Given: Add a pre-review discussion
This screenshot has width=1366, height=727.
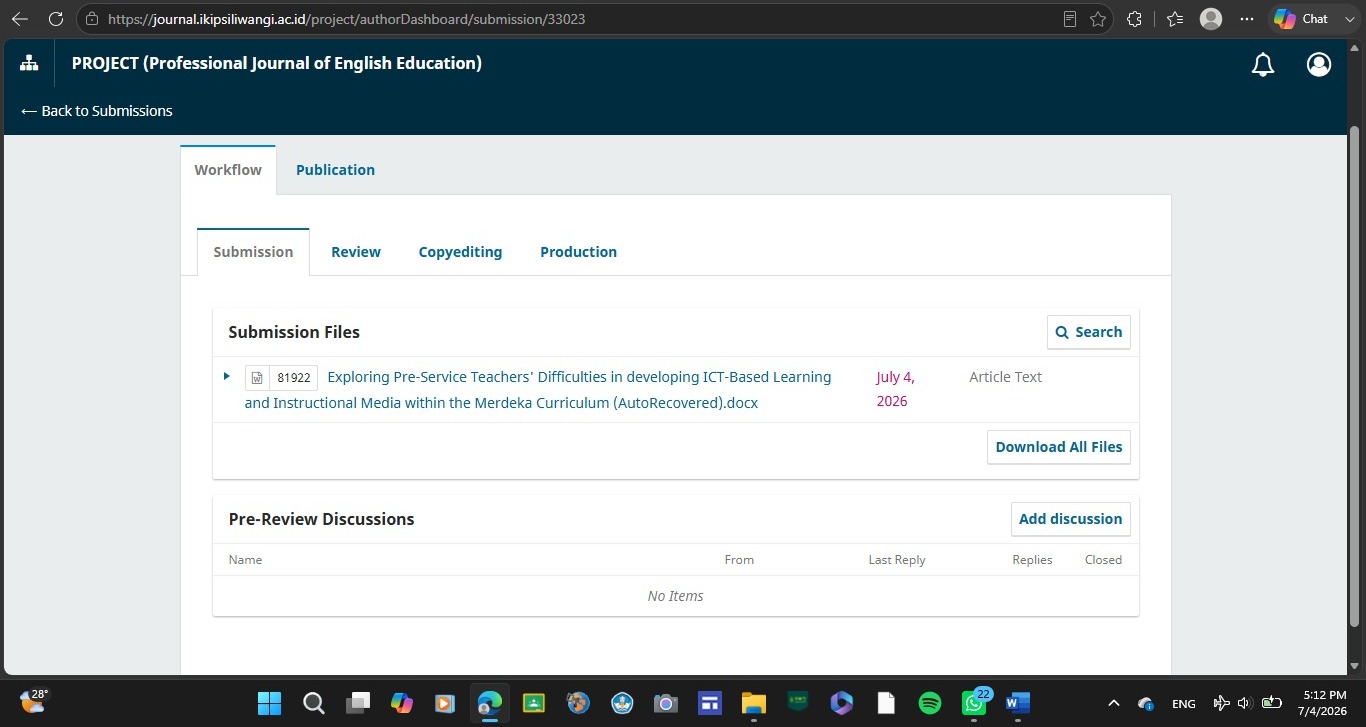Looking at the screenshot, I should pyautogui.click(x=1070, y=519).
